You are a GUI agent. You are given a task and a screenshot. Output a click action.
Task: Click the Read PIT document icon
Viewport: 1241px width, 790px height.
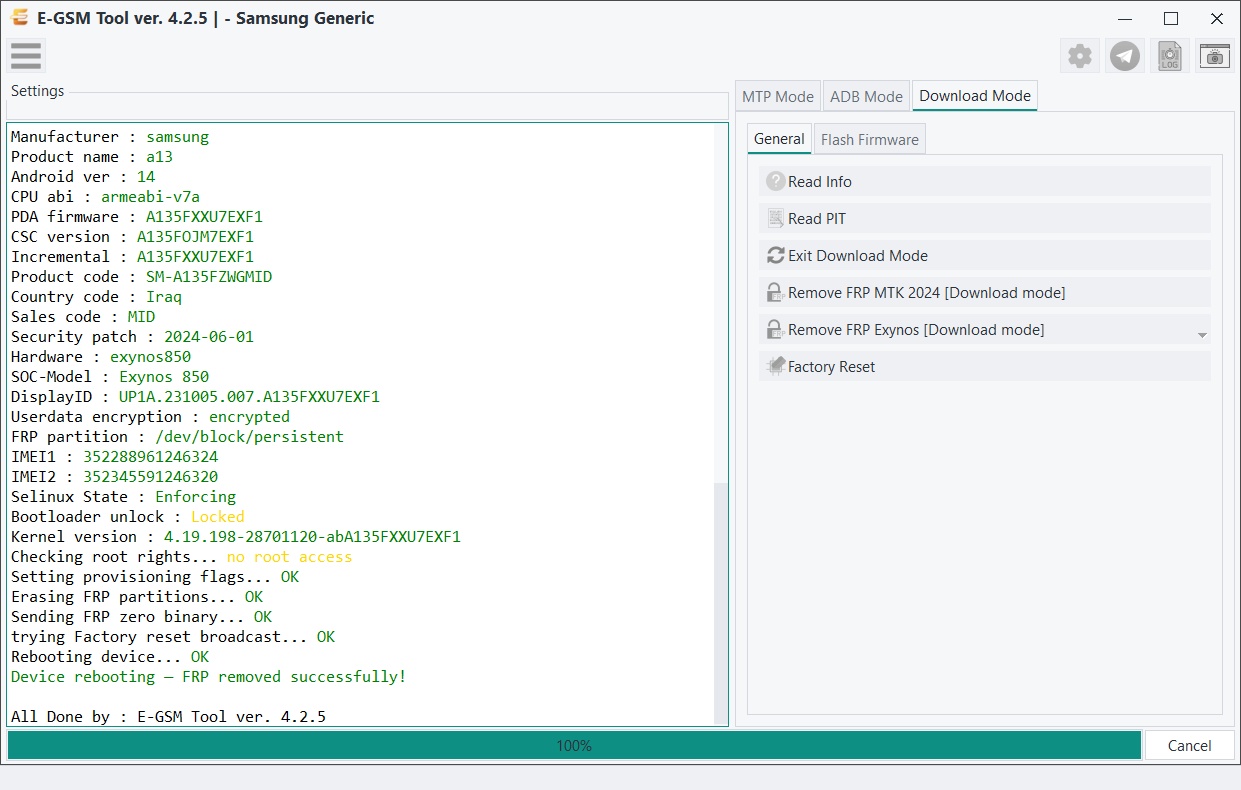pyautogui.click(x=775, y=218)
